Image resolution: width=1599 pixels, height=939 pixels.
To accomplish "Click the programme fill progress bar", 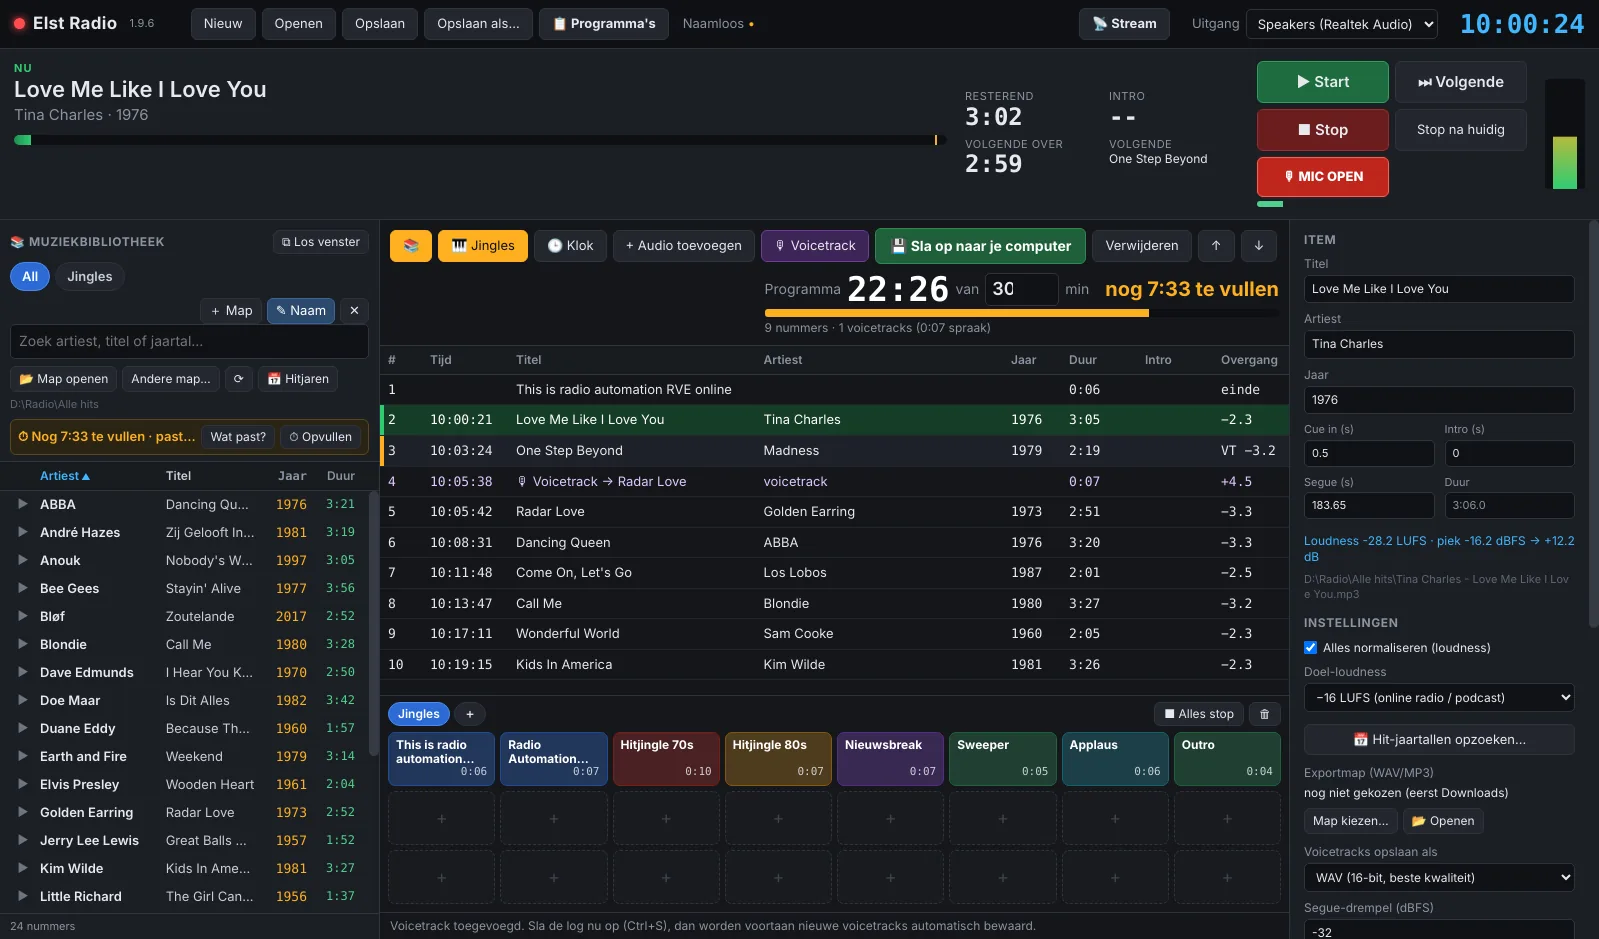I will 1021,313.
